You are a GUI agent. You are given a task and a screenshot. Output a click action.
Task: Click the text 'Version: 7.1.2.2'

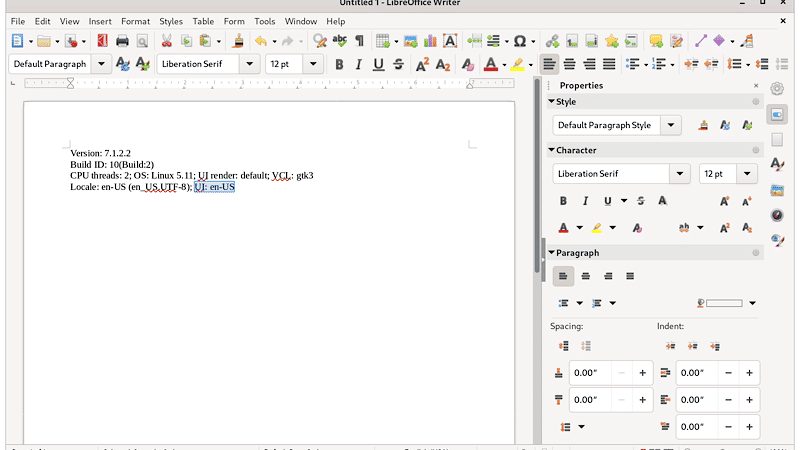101,153
